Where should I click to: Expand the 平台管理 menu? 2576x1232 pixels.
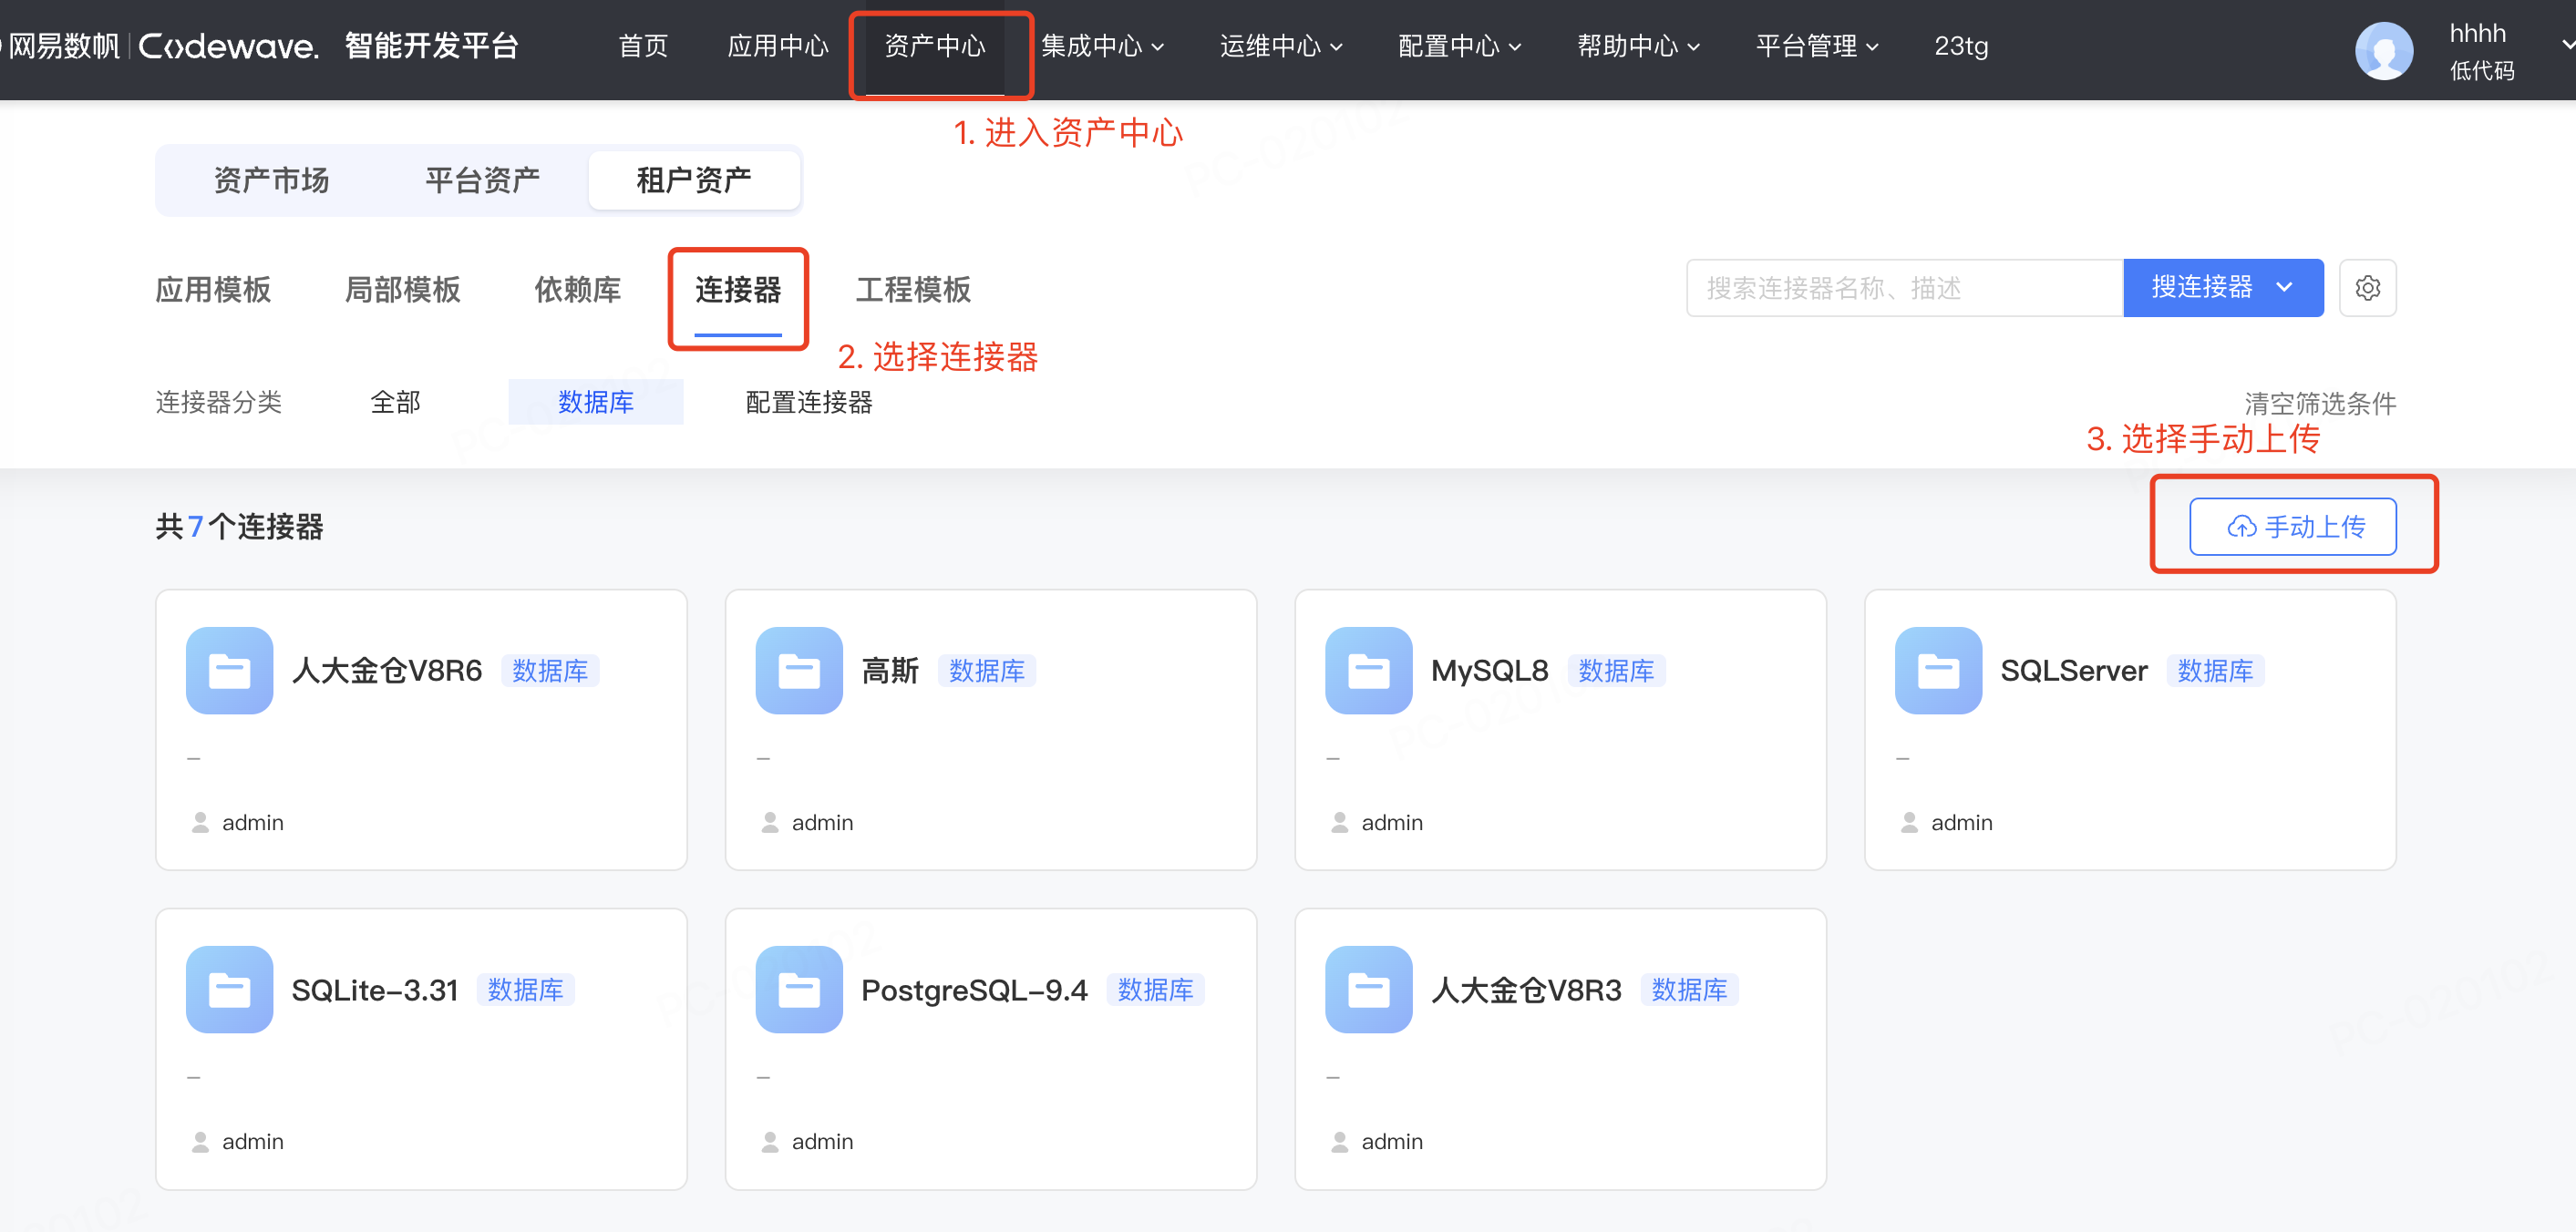[x=1817, y=46]
